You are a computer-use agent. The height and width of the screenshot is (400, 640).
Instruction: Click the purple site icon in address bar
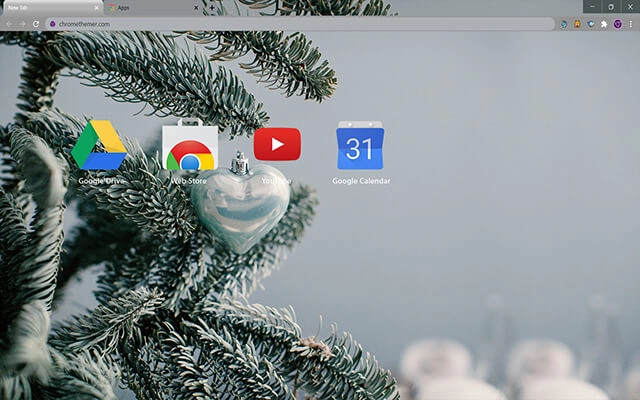click(52, 24)
